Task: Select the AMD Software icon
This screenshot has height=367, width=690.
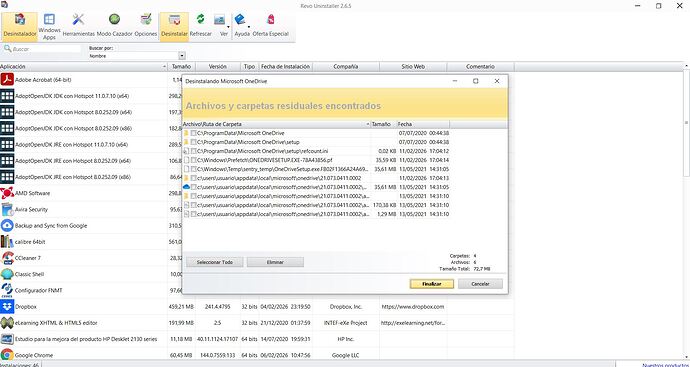Action: [x=7, y=193]
